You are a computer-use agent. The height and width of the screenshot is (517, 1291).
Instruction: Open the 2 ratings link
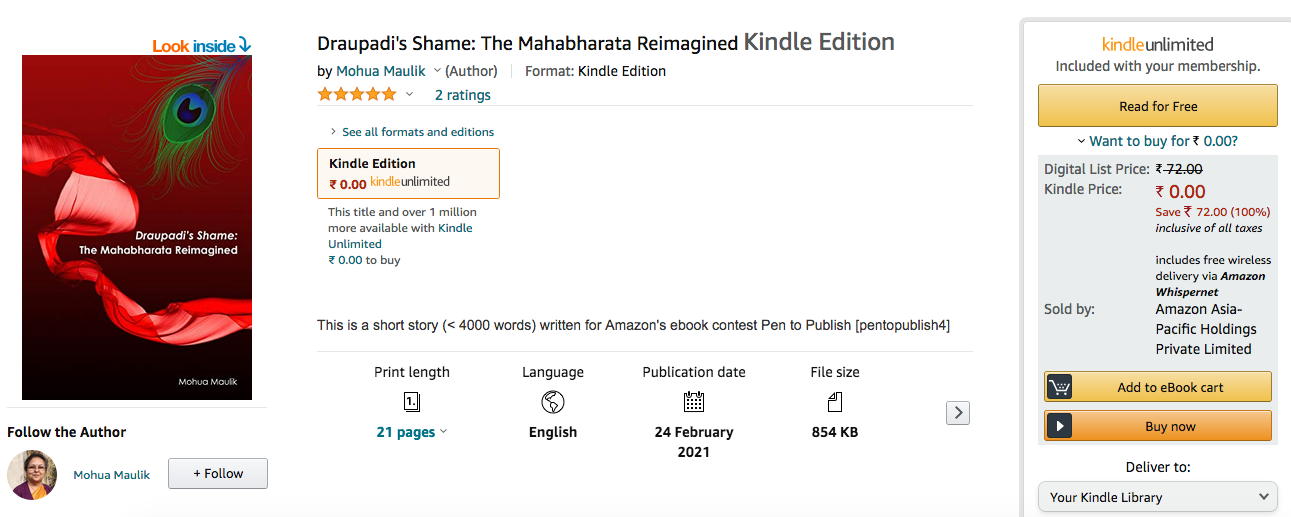[x=462, y=95]
